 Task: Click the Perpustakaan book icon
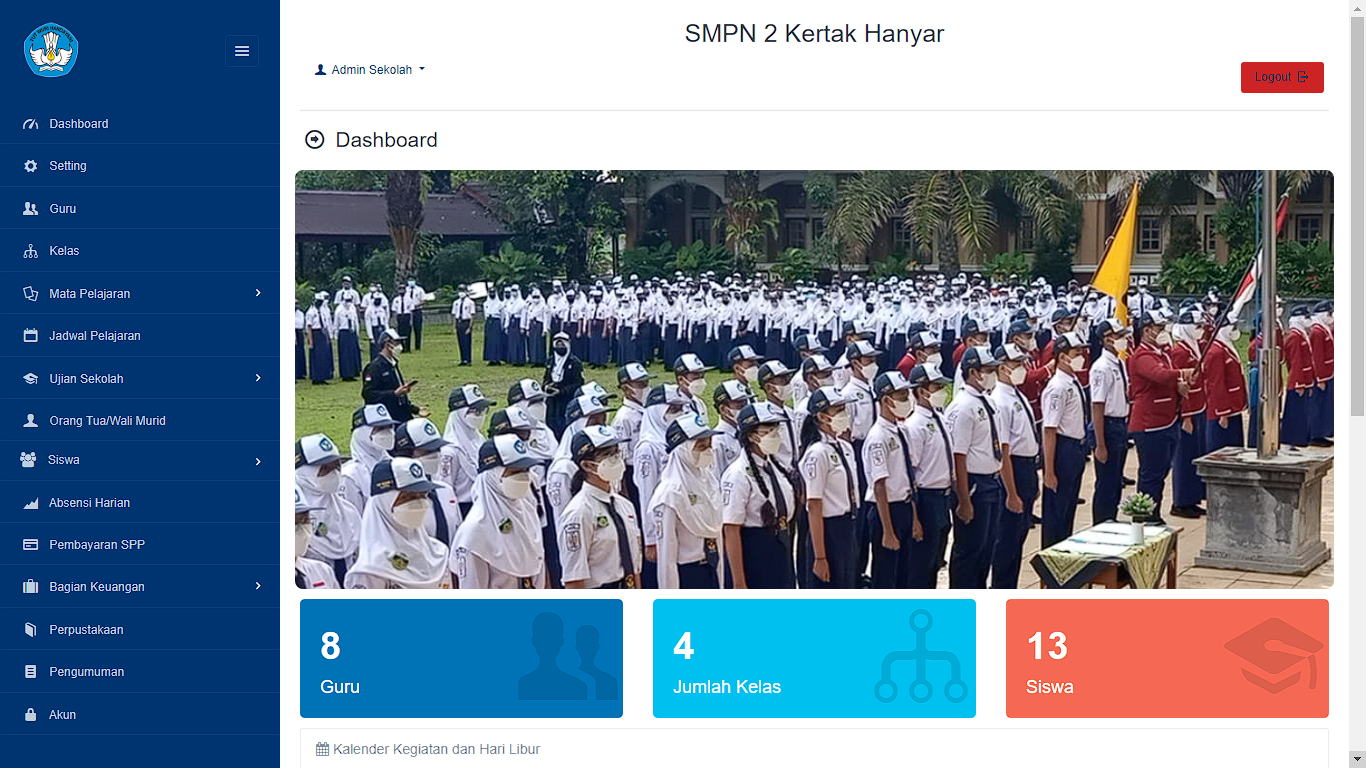[x=31, y=629]
